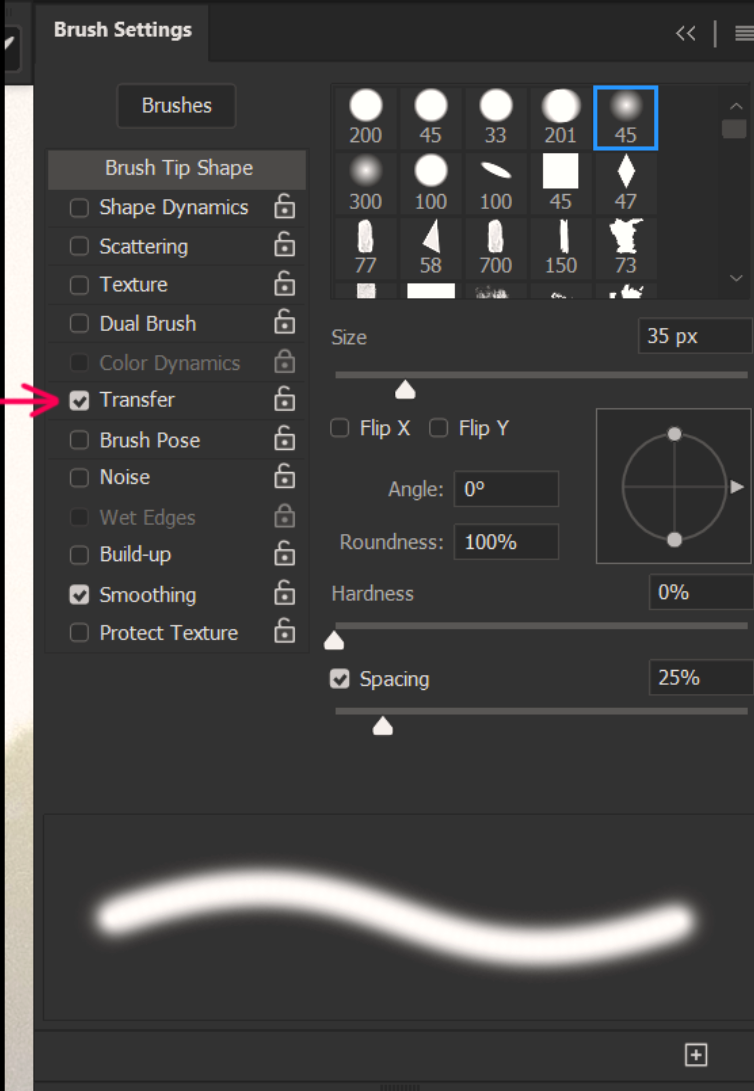
Task: Pick the diamond-shaped 47 brush tip
Action: (x=626, y=180)
